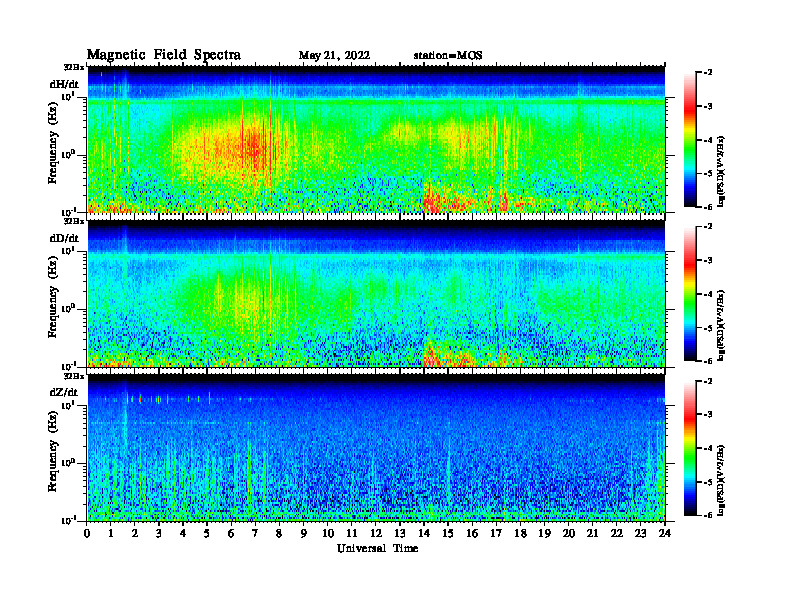The image size is (792, 612).
Task: Click the PSD units label beside dH/dt colorbar
Action: 721,171
